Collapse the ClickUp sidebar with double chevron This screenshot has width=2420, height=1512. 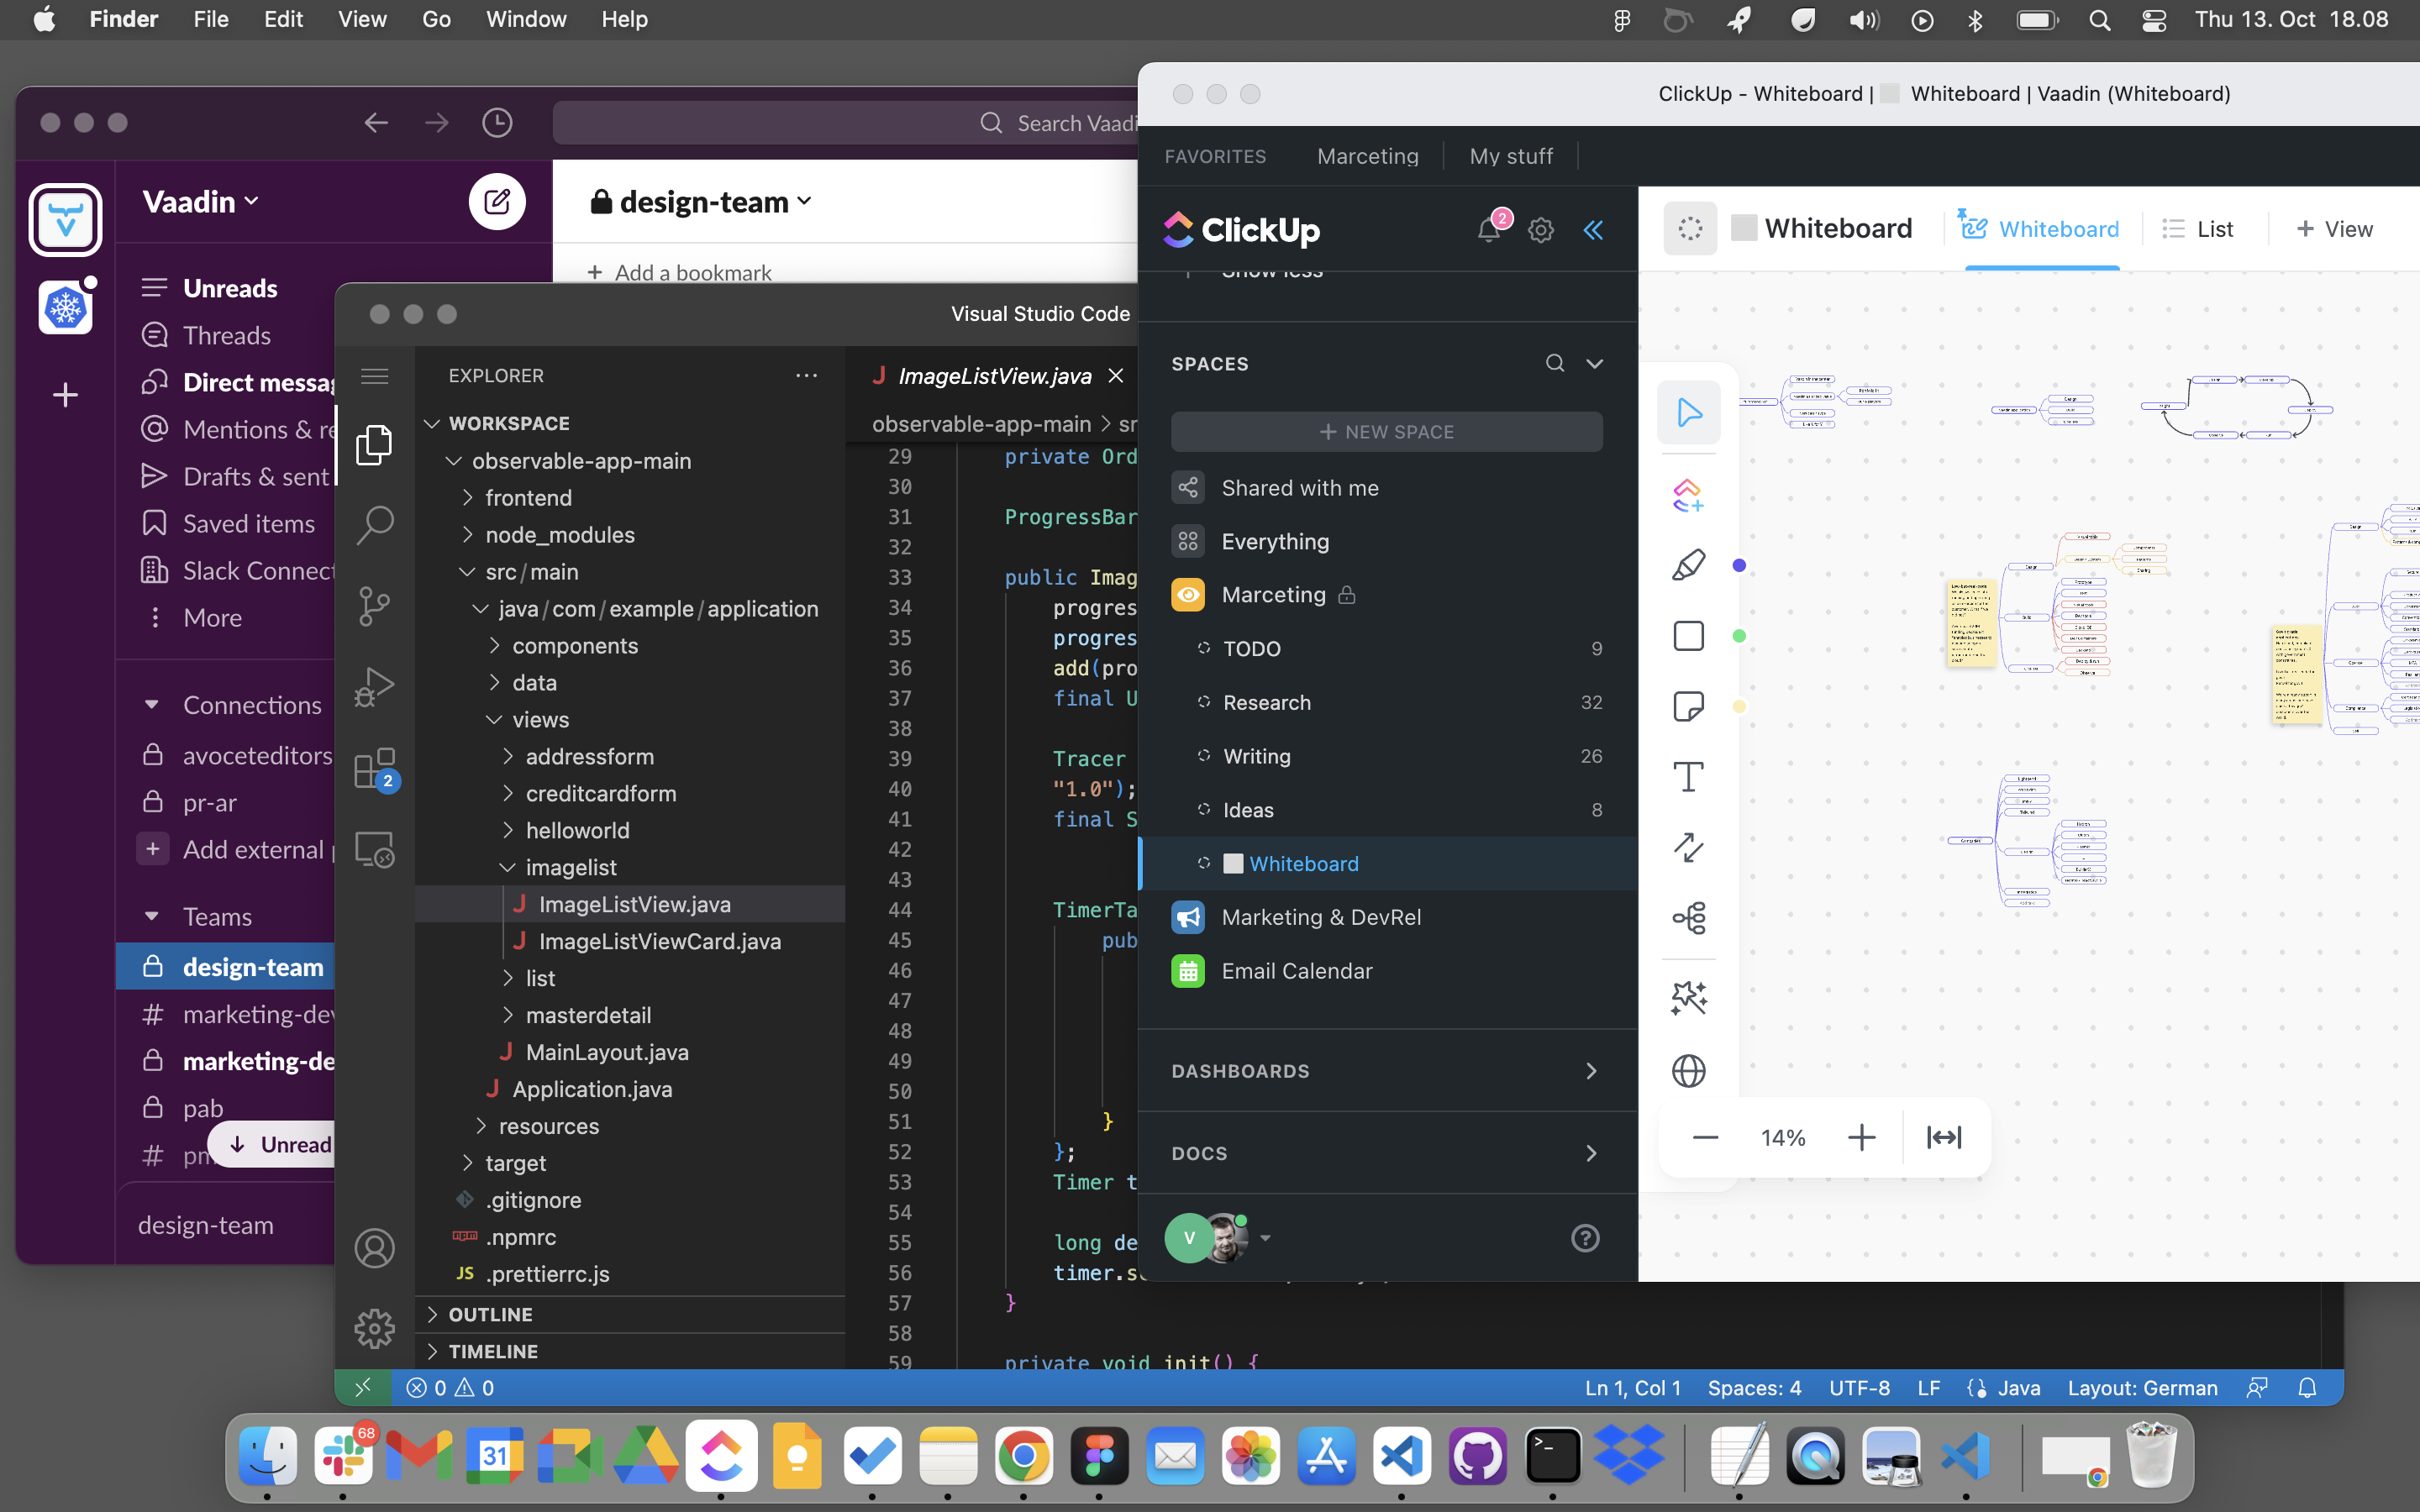pos(1593,230)
